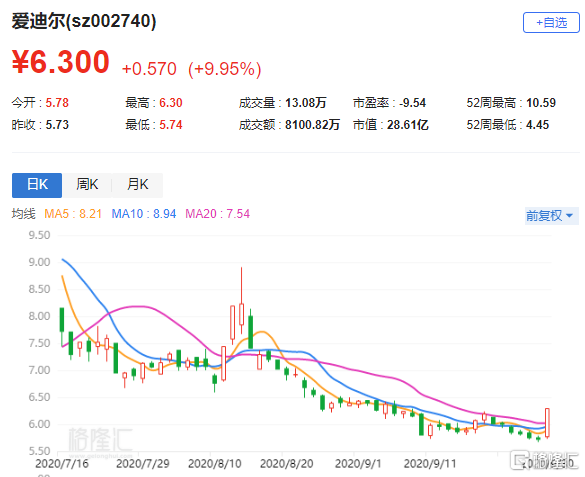Click y-axis label 9.50
The width and height of the screenshot is (585, 477).
point(39,235)
